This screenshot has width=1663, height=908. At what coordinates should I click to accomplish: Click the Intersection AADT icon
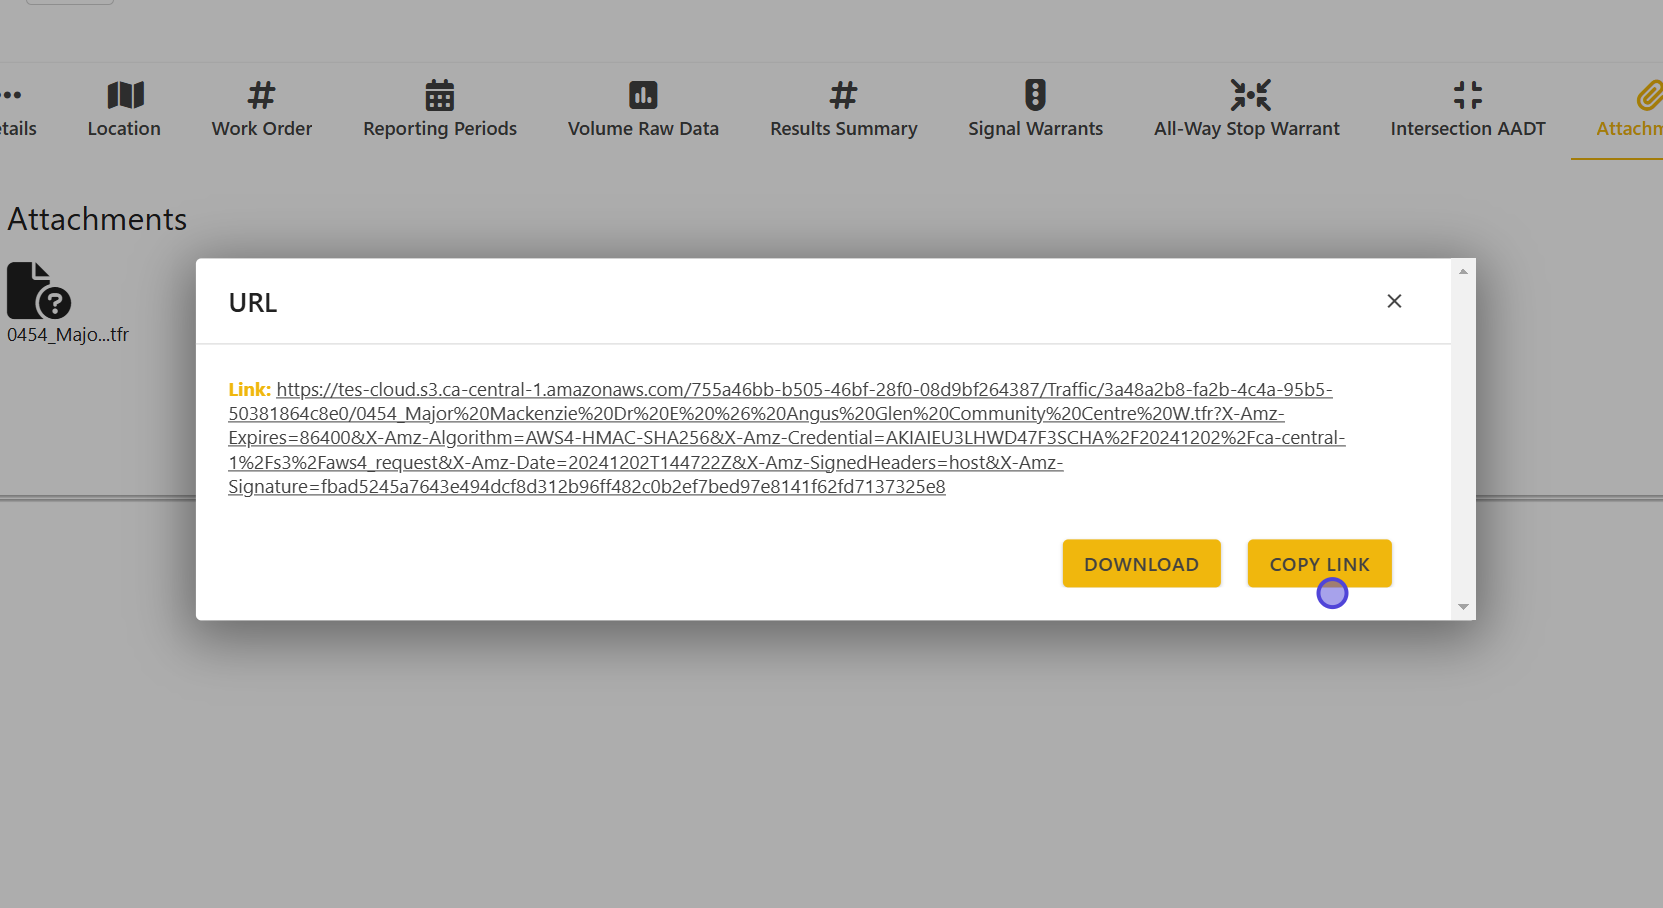(x=1467, y=95)
